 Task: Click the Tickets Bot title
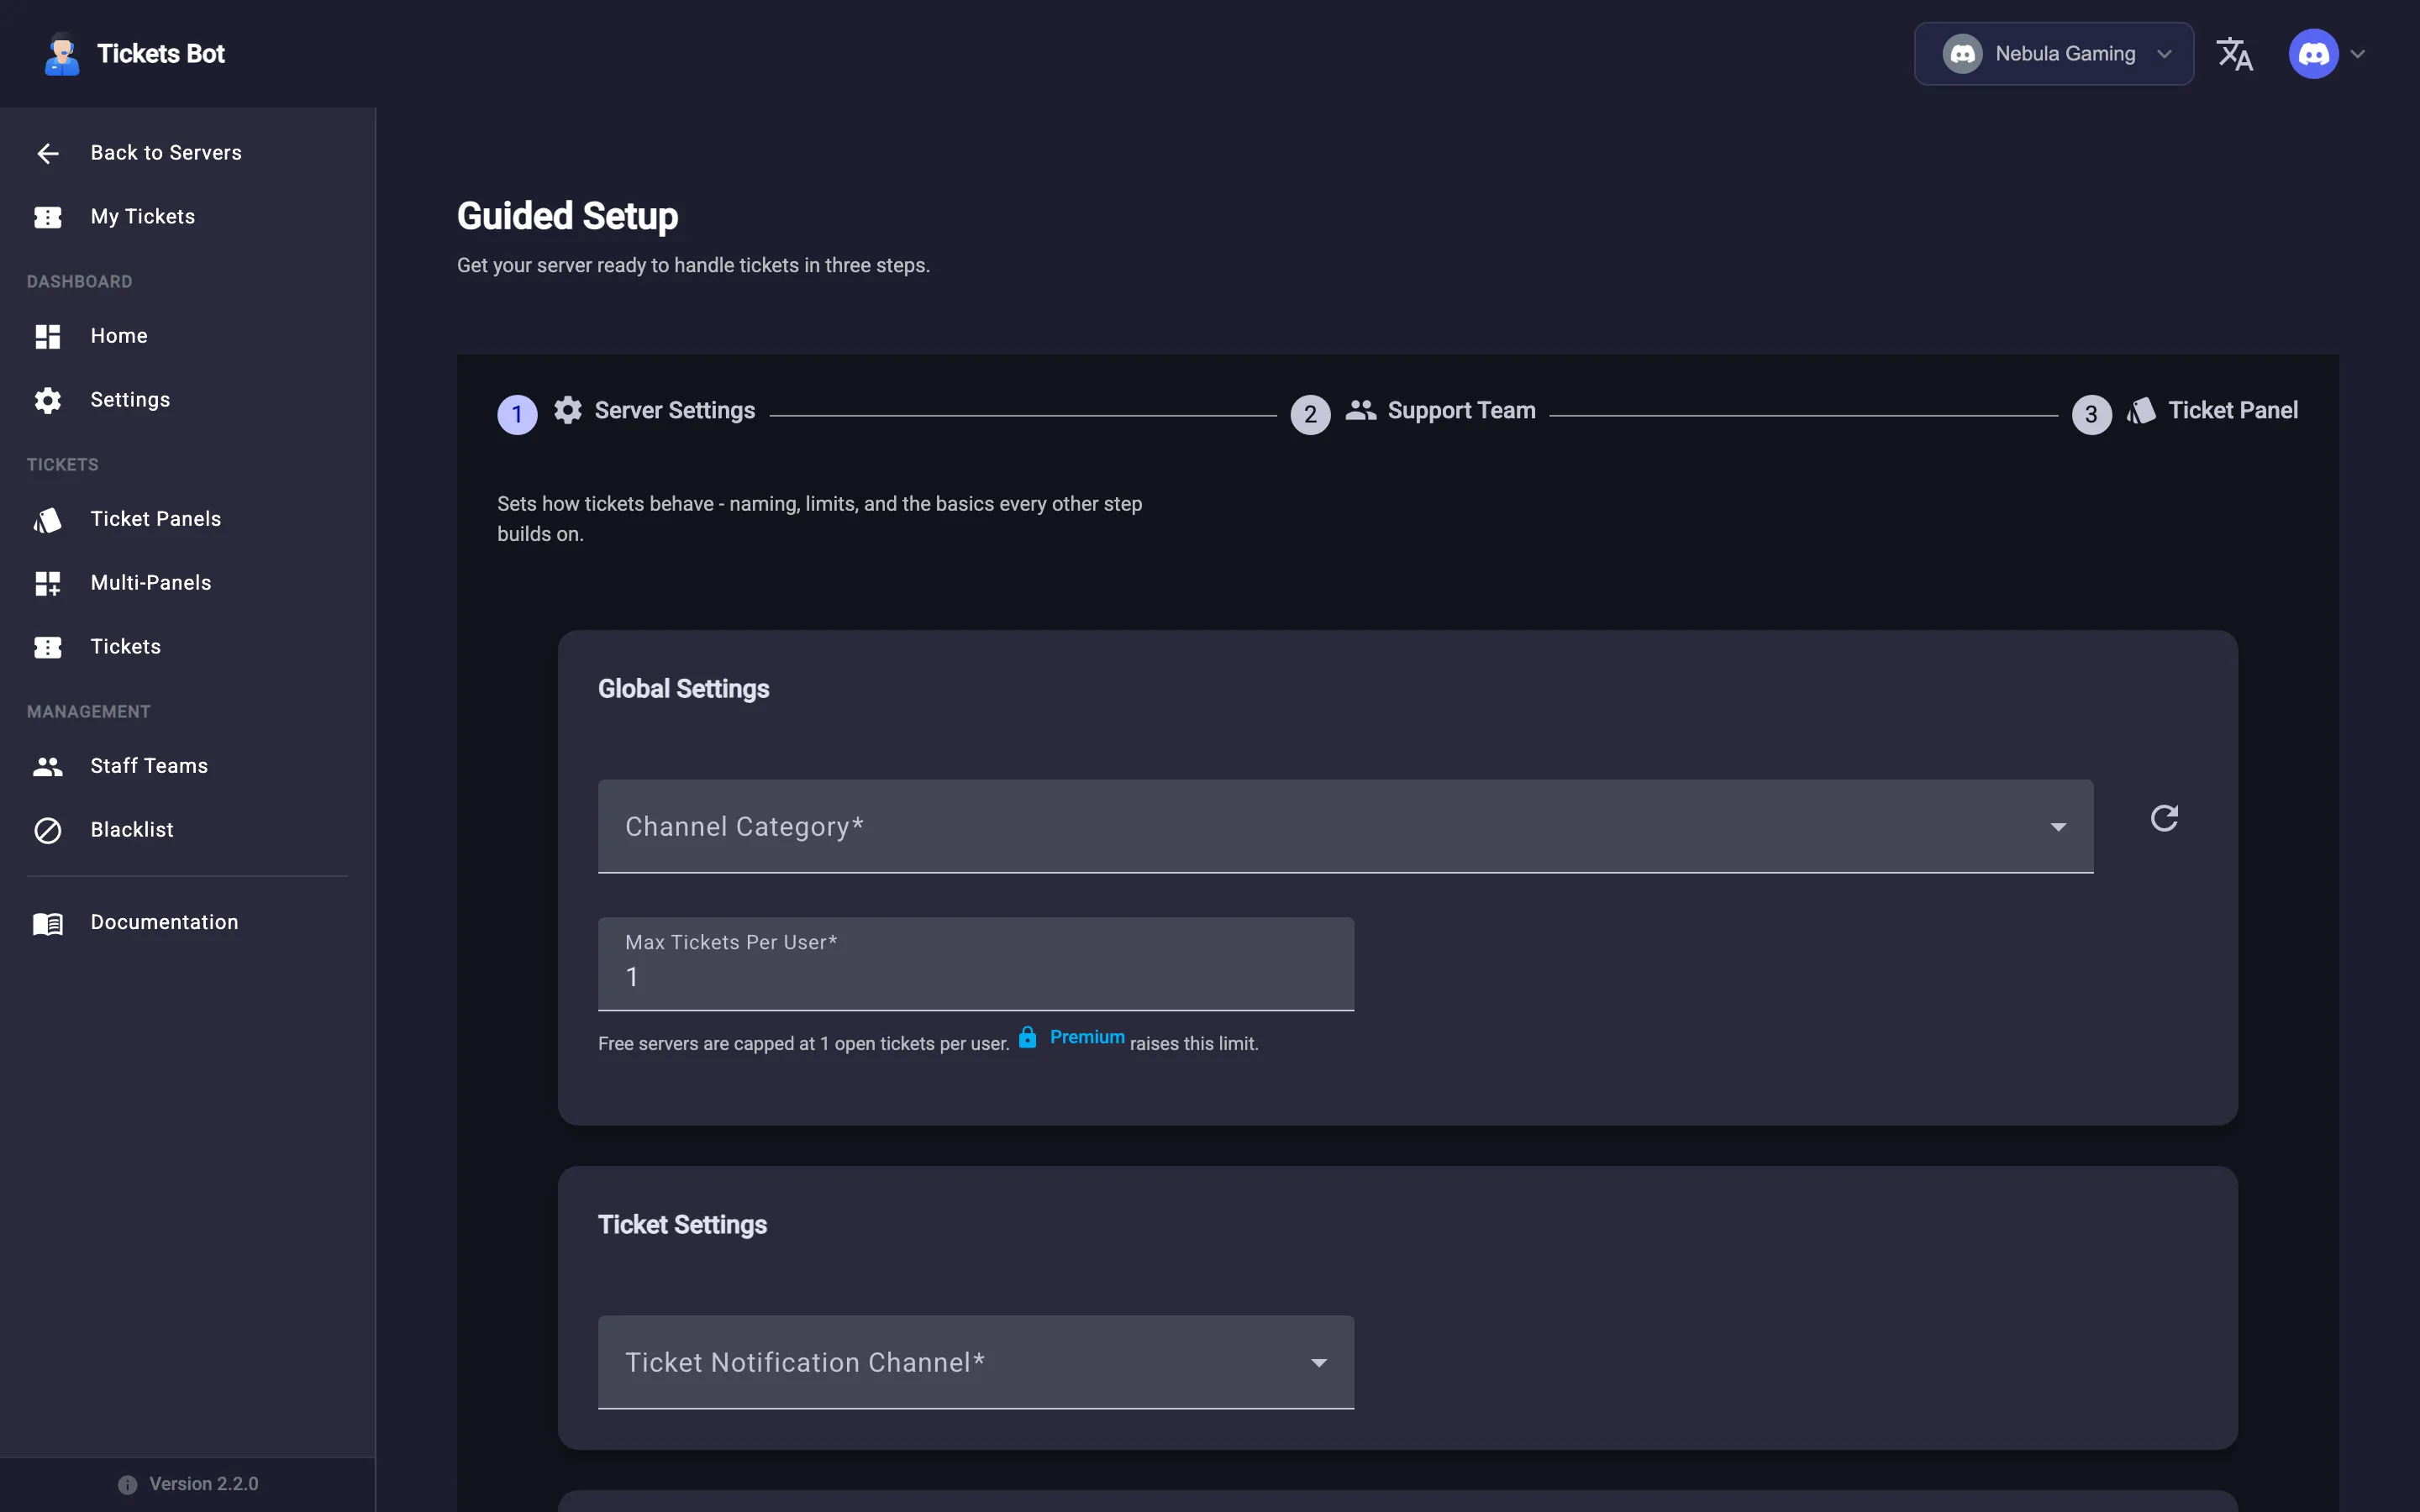pyautogui.click(x=161, y=54)
